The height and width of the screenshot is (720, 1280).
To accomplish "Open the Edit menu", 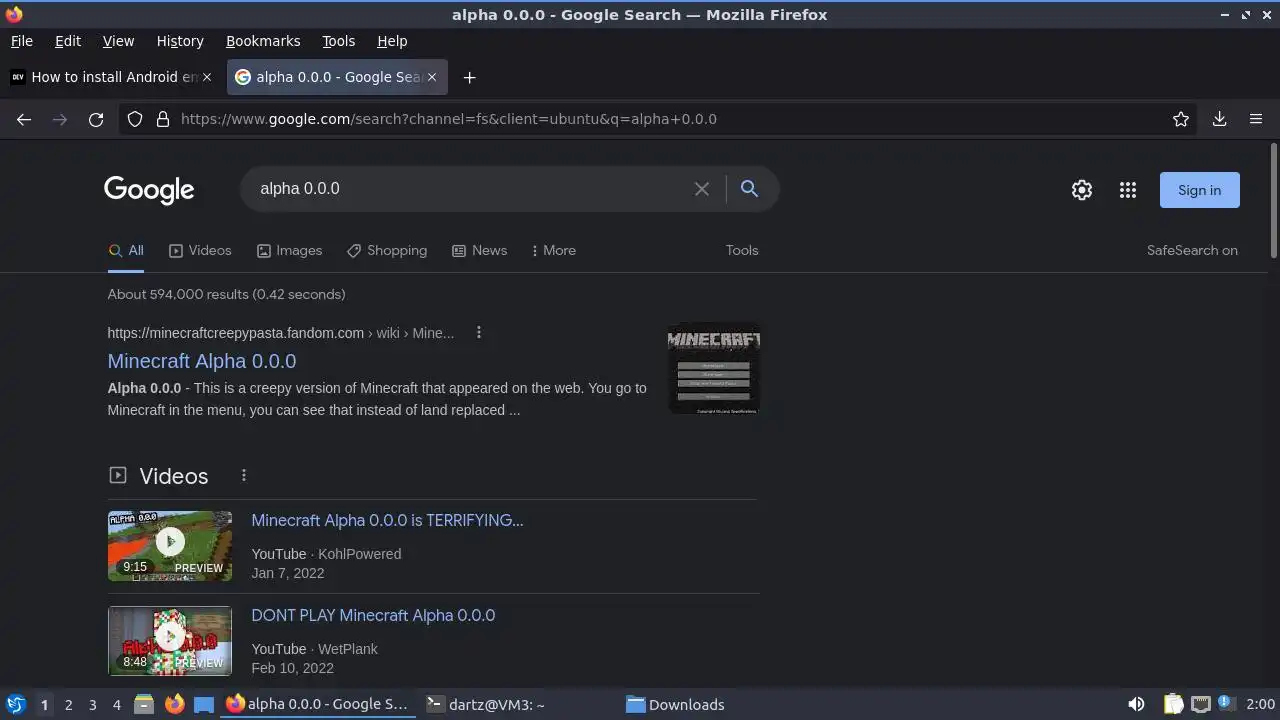I will [x=68, y=41].
